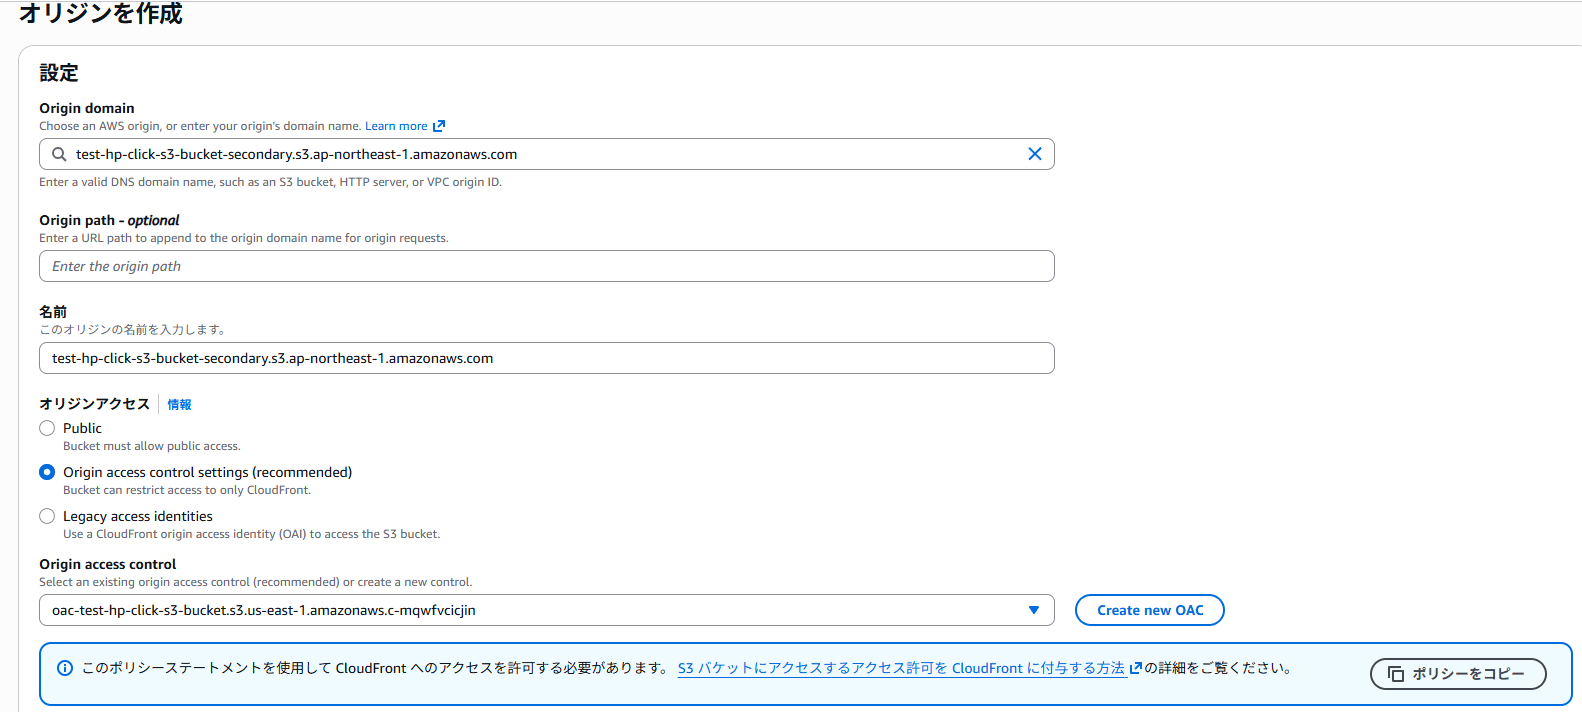Viewport: 1582px width, 712px height.
Task: Open the S3 バケットにアクセスする許可 CloudFront link
Action: click(902, 668)
